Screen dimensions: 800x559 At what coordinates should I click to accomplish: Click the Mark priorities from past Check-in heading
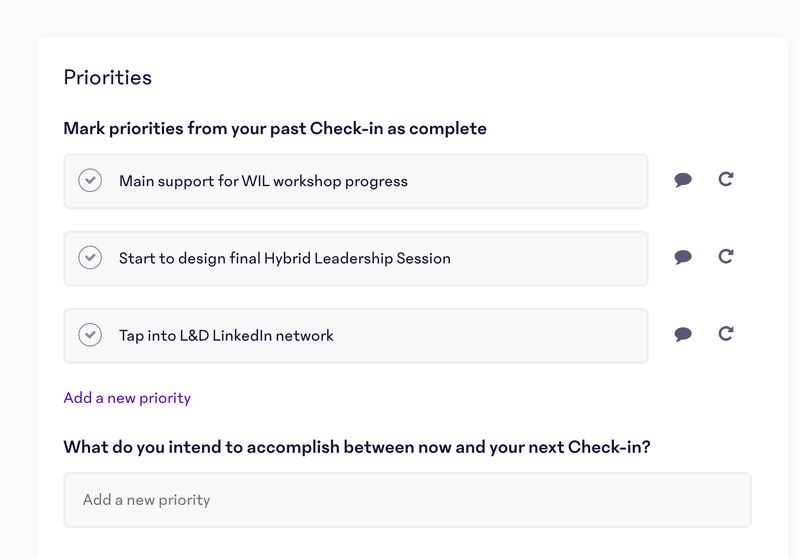275,128
